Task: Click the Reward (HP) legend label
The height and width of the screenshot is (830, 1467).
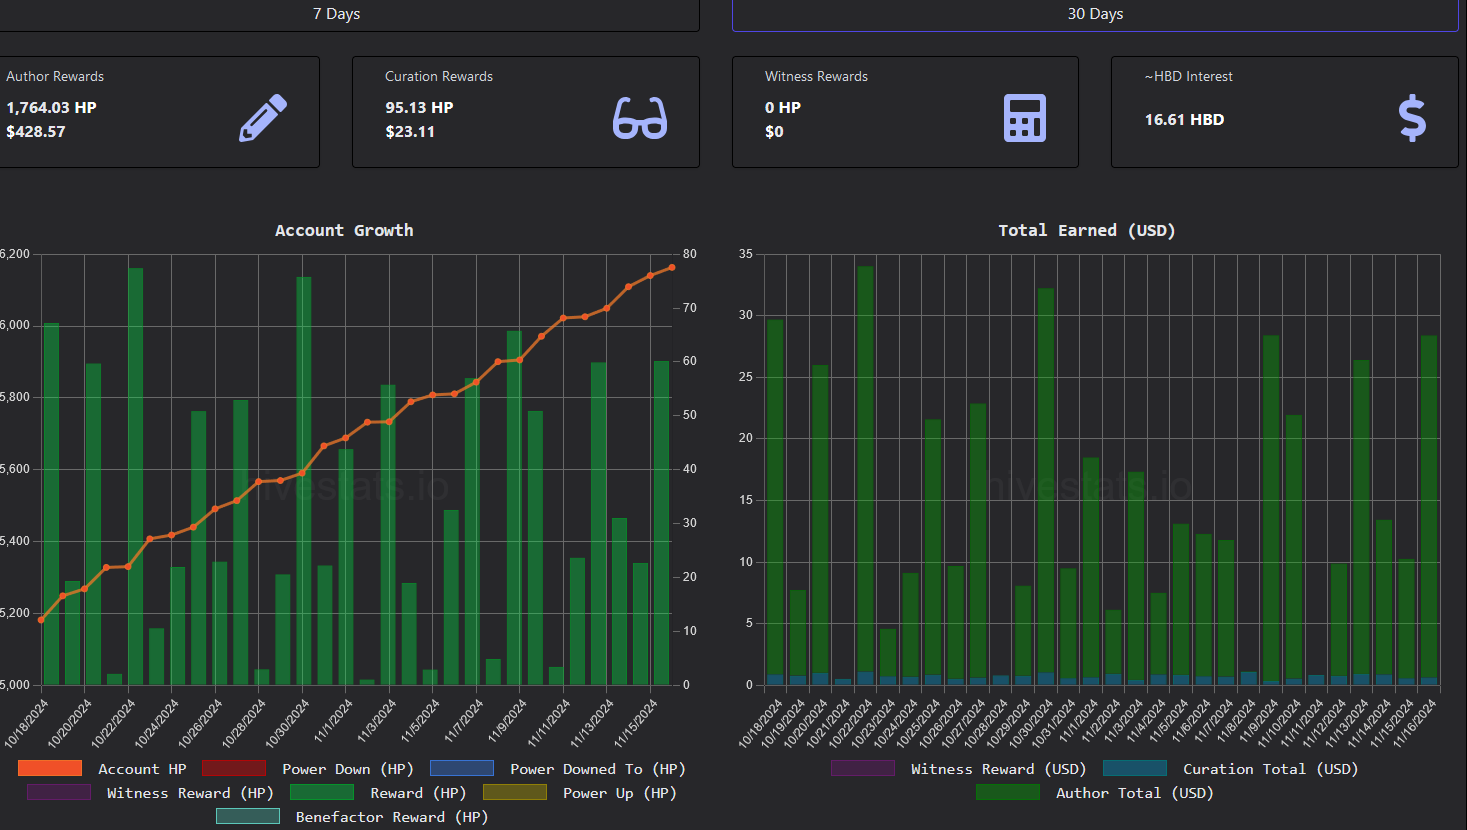Action: pos(418,793)
